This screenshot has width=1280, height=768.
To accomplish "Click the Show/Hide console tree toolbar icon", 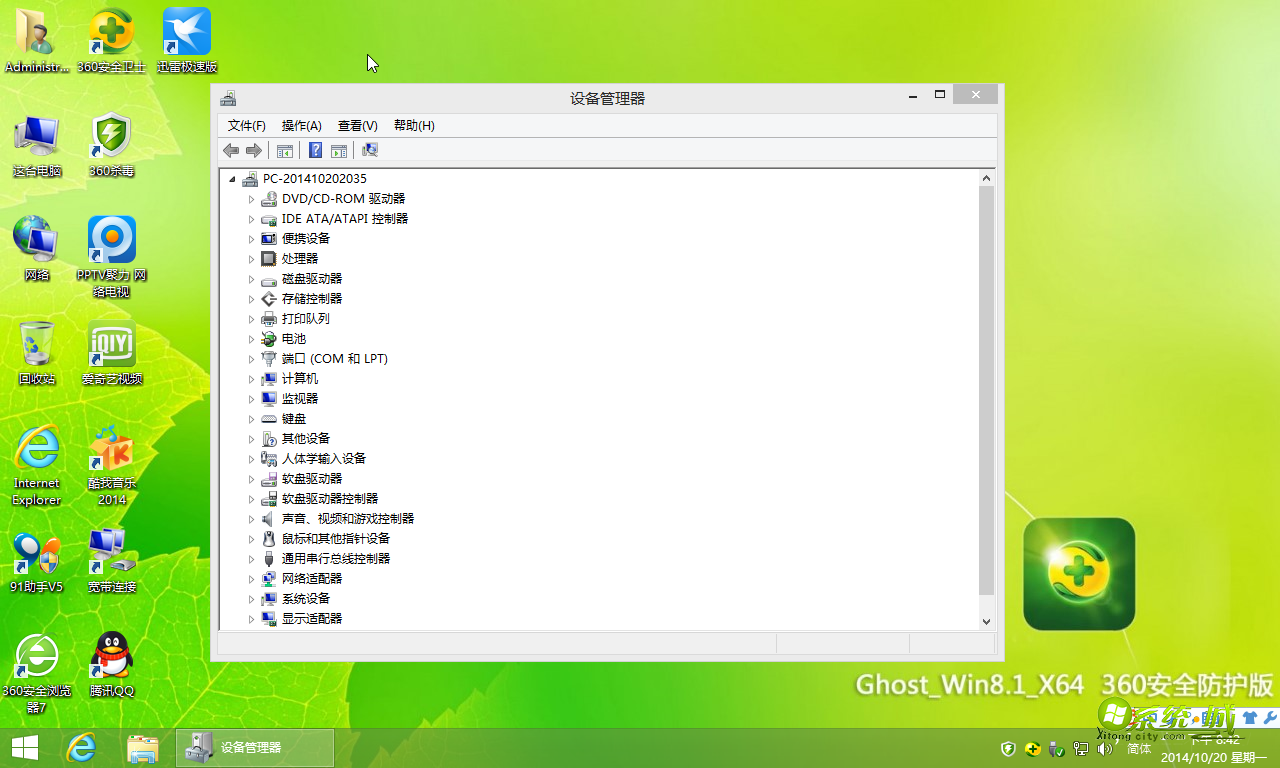I will (285, 149).
